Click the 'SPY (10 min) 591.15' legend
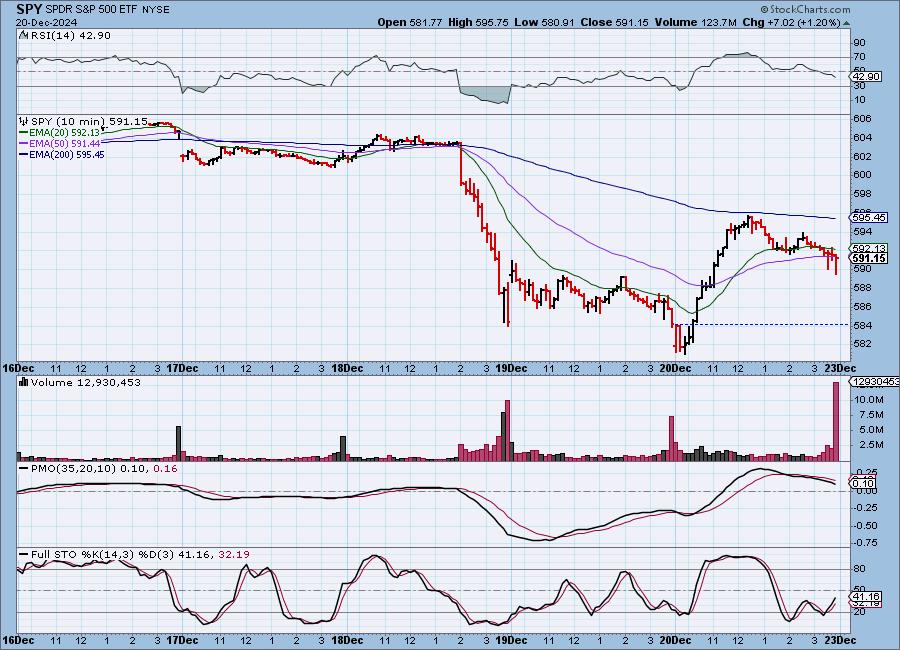Image resolution: width=900 pixels, height=650 pixels. (x=89, y=122)
